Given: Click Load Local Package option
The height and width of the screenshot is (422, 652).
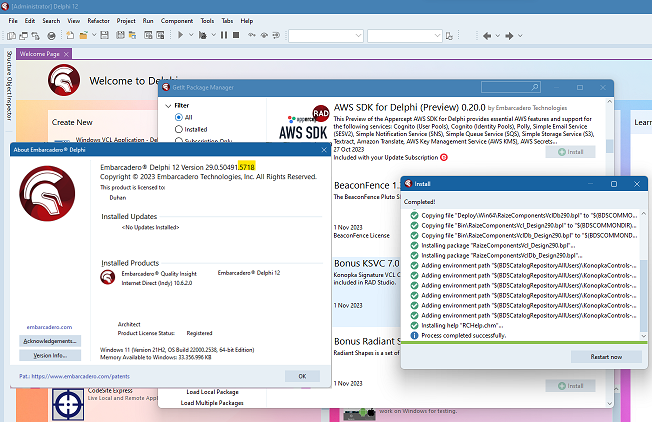Looking at the screenshot, I should [212, 392].
